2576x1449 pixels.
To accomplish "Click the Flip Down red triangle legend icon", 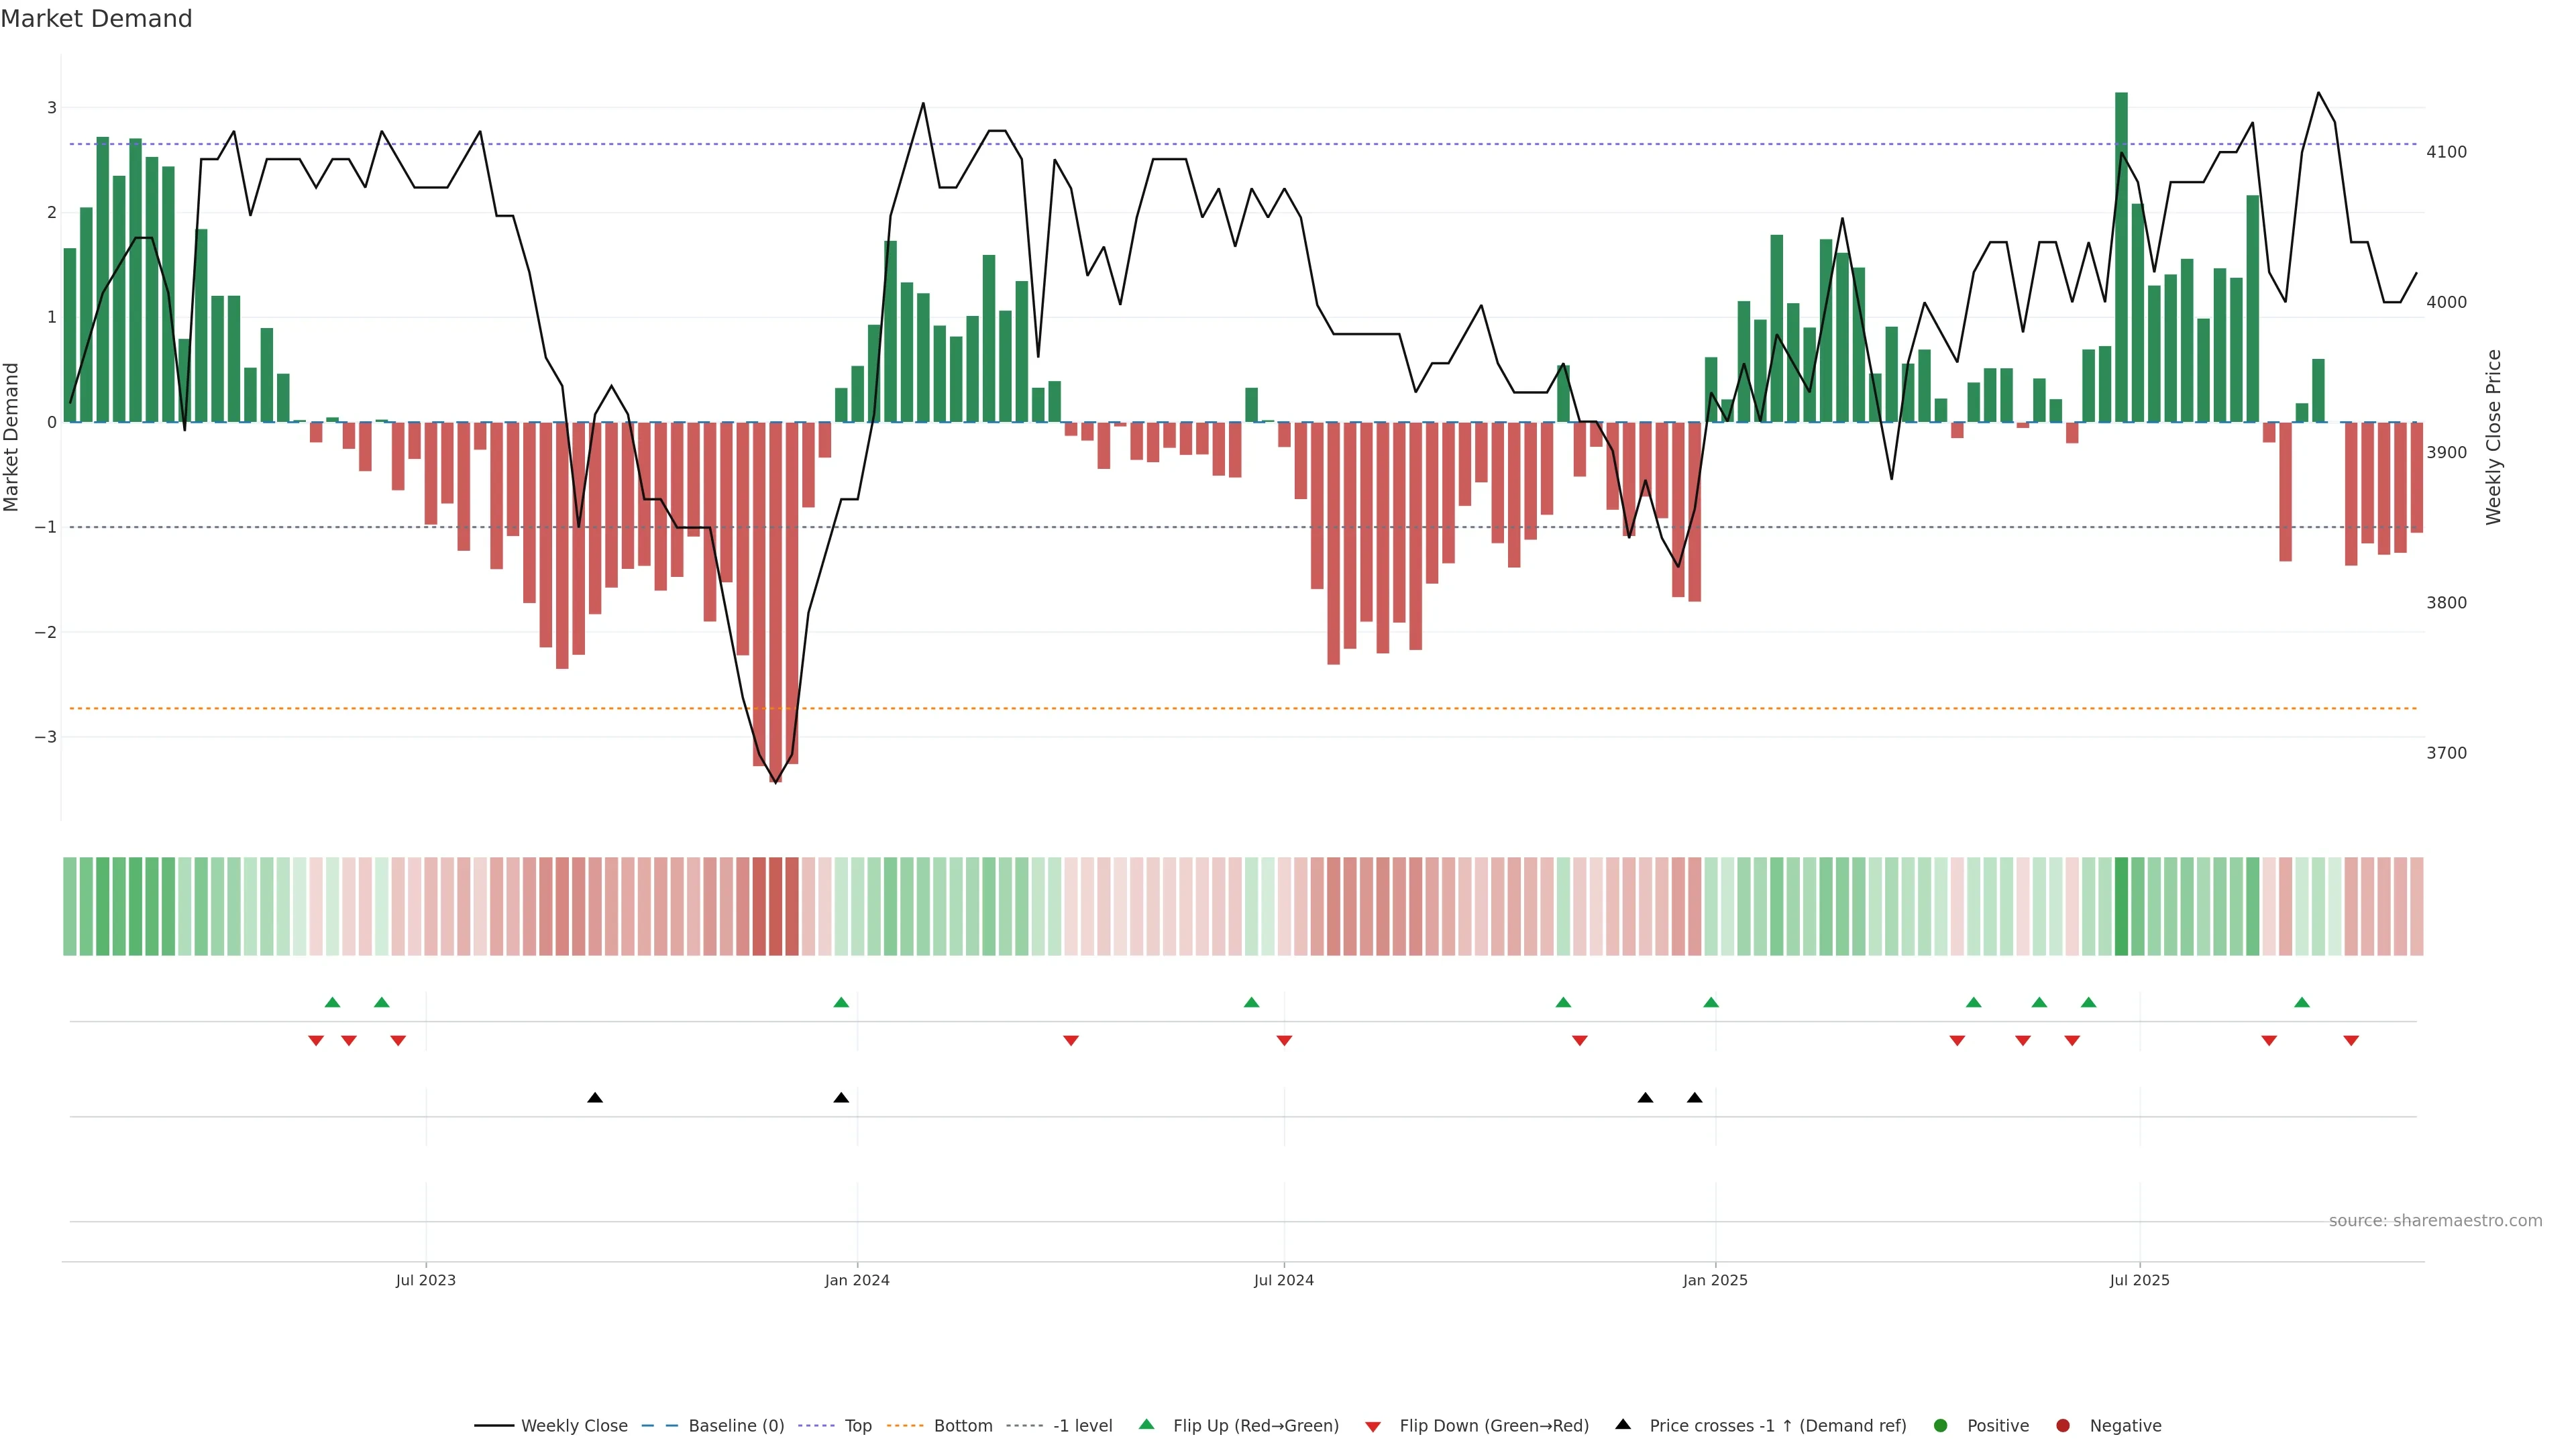I will point(1372,1426).
